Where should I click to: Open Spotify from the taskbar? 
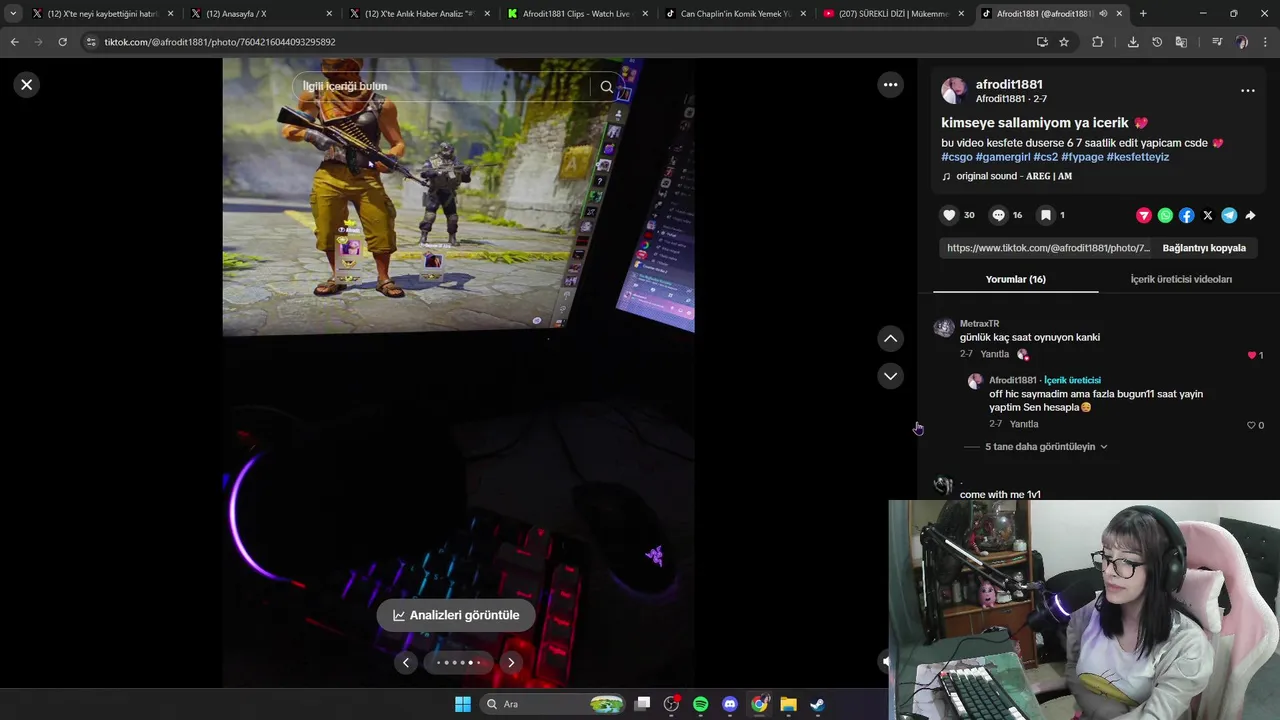[700, 704]
